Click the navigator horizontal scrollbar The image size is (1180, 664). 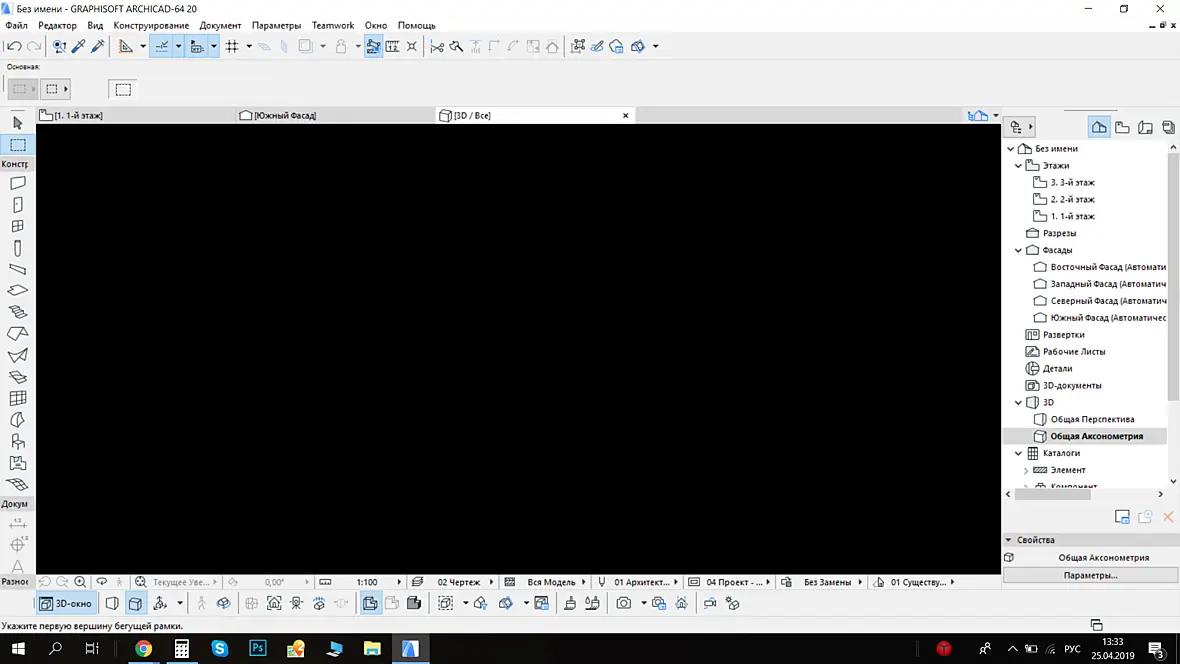tap(1084, 495)
